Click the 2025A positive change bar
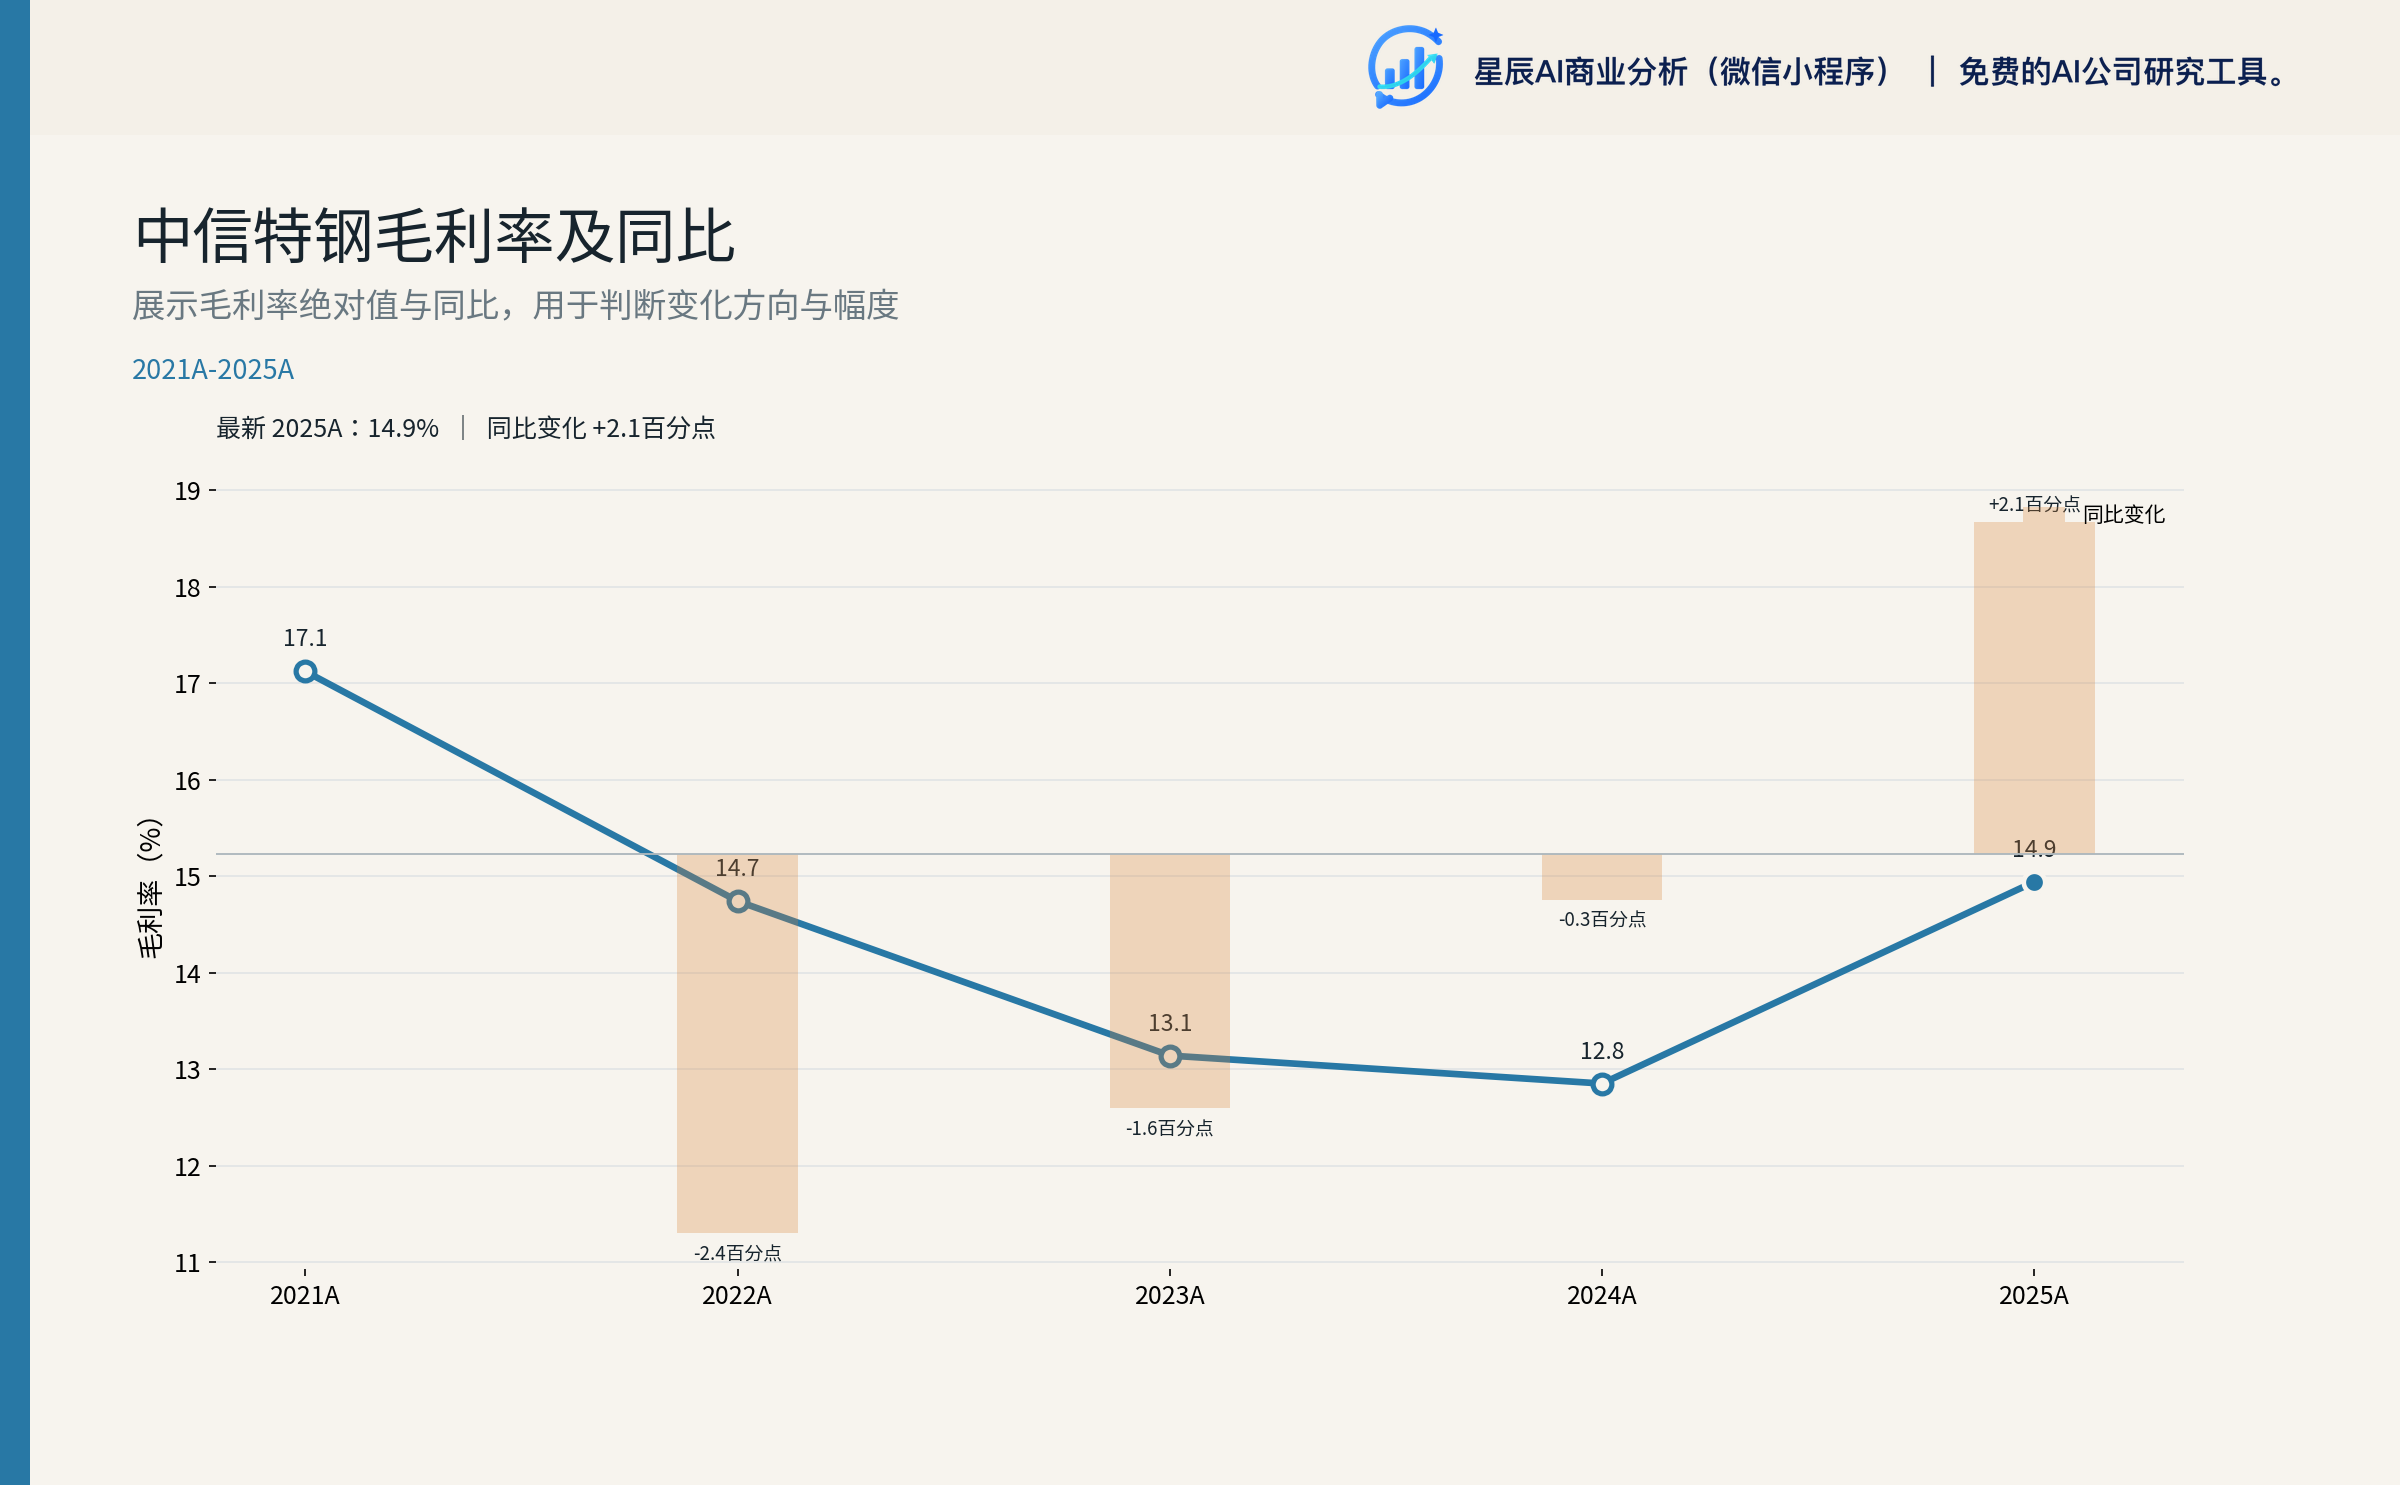 pyautogui.click(x=2034, y=688)
